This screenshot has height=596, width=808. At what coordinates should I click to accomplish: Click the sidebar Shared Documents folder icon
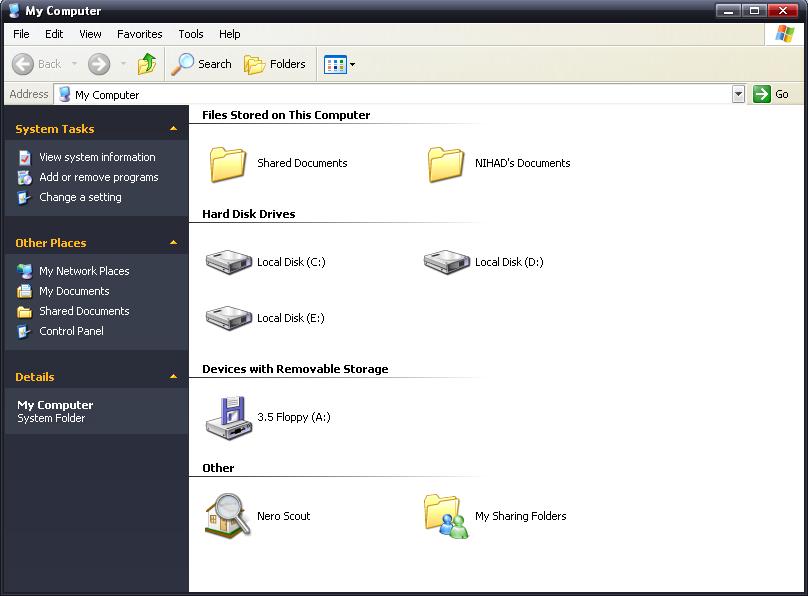tap(24, 312)
